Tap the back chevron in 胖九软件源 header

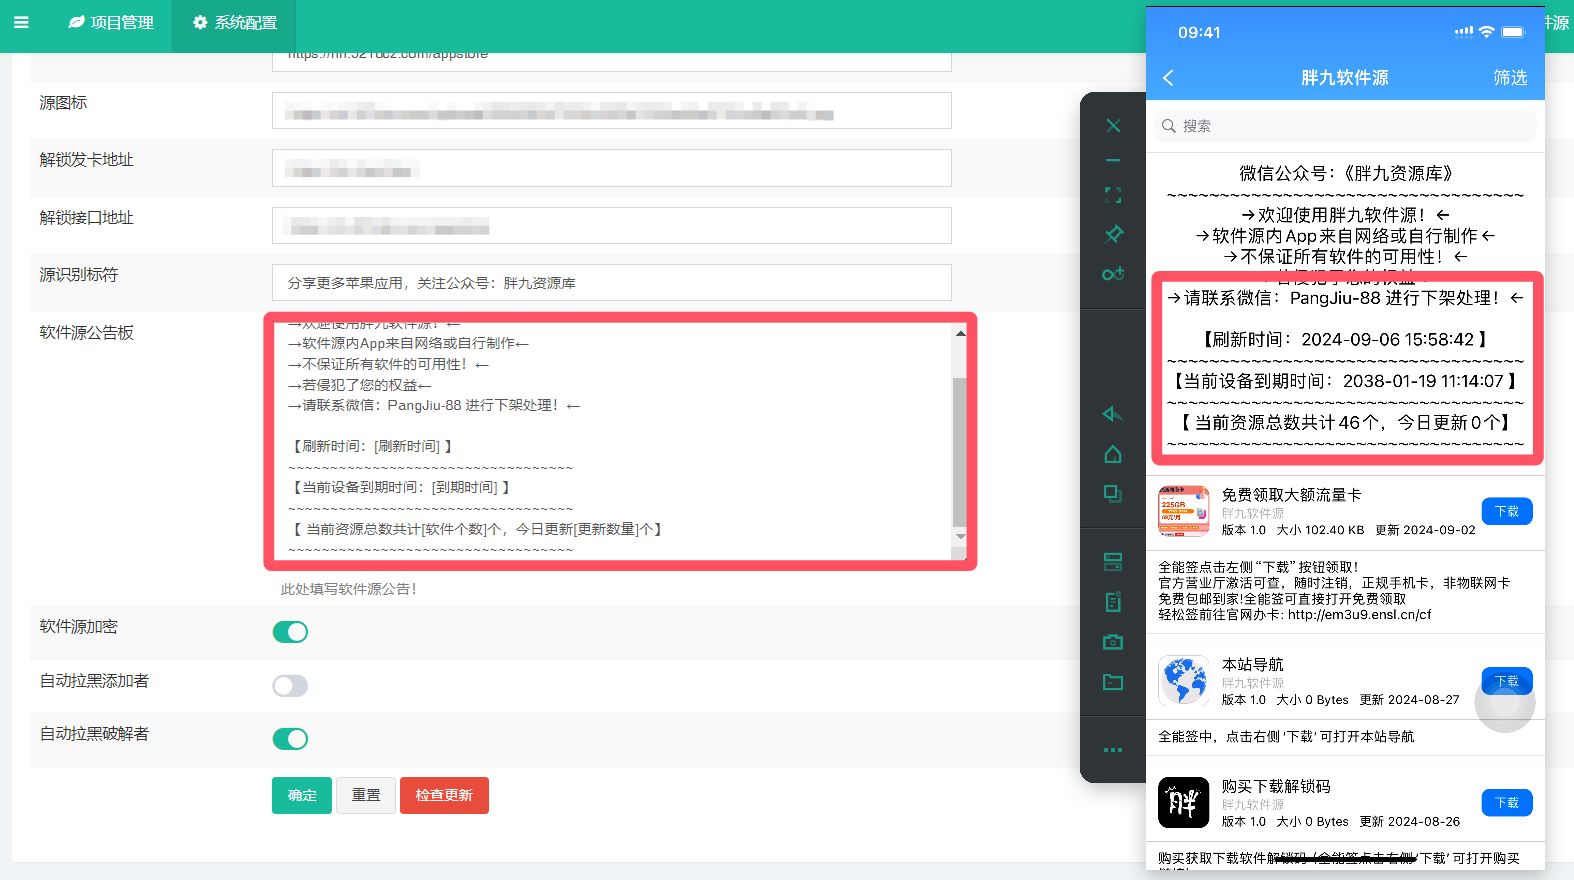click(x=1168, y=78)
